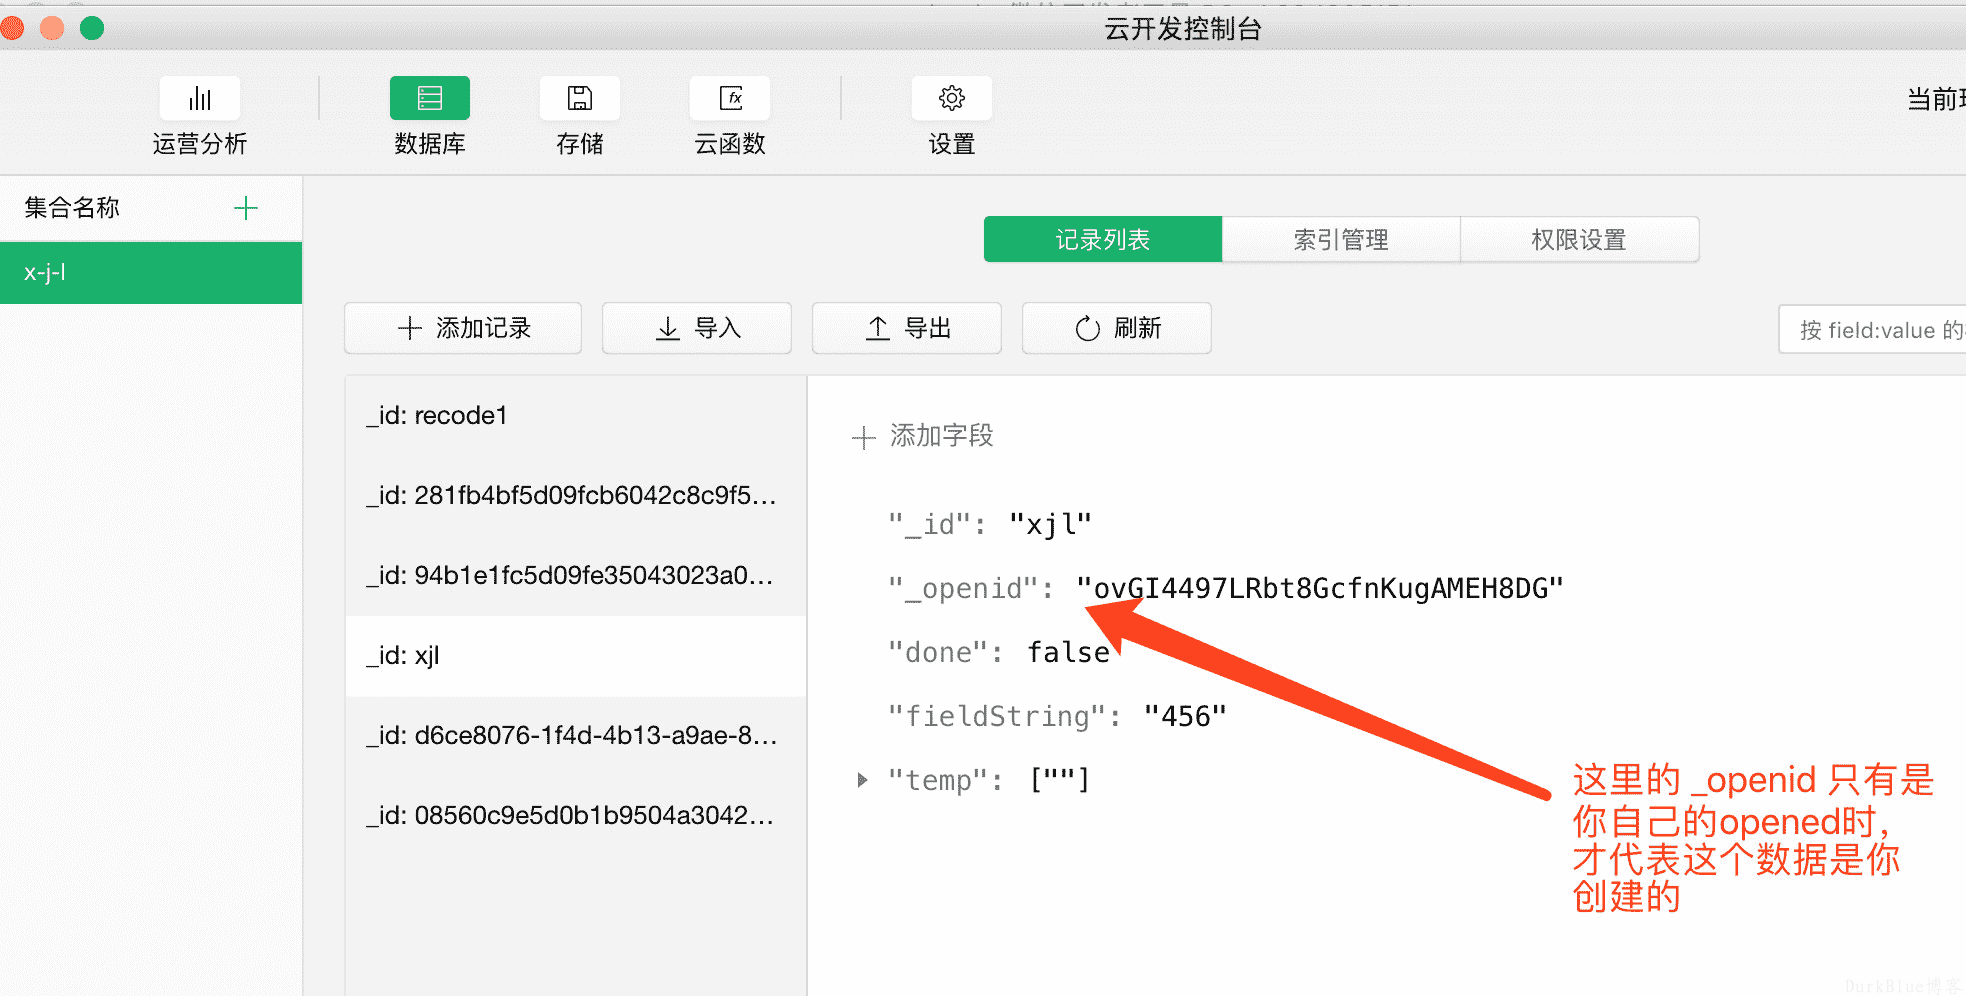Click the plus icon next to 添加字段

coord(864,437)
